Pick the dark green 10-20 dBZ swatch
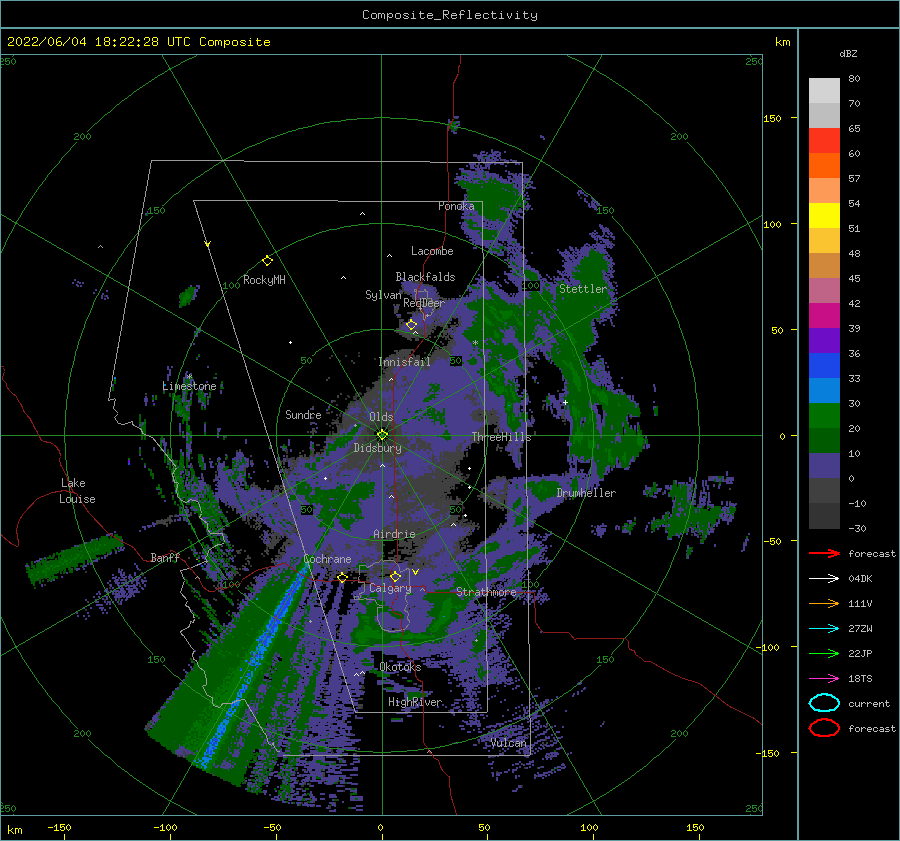Image resolution: width=900 pixels, height=841 pixels. click(824, 440)
